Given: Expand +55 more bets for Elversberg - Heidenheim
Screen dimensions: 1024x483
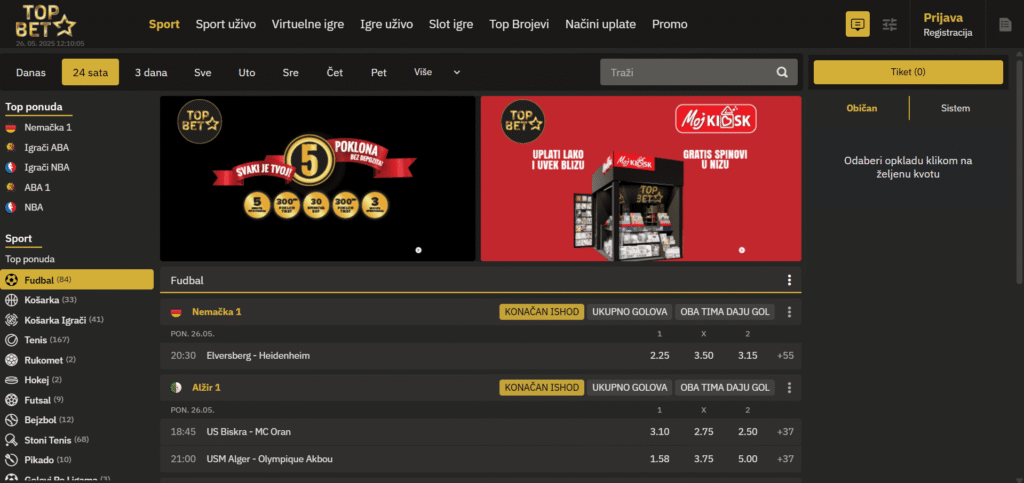Looking at the screenshot, I should pyautogui.click(x=785, y=355).
